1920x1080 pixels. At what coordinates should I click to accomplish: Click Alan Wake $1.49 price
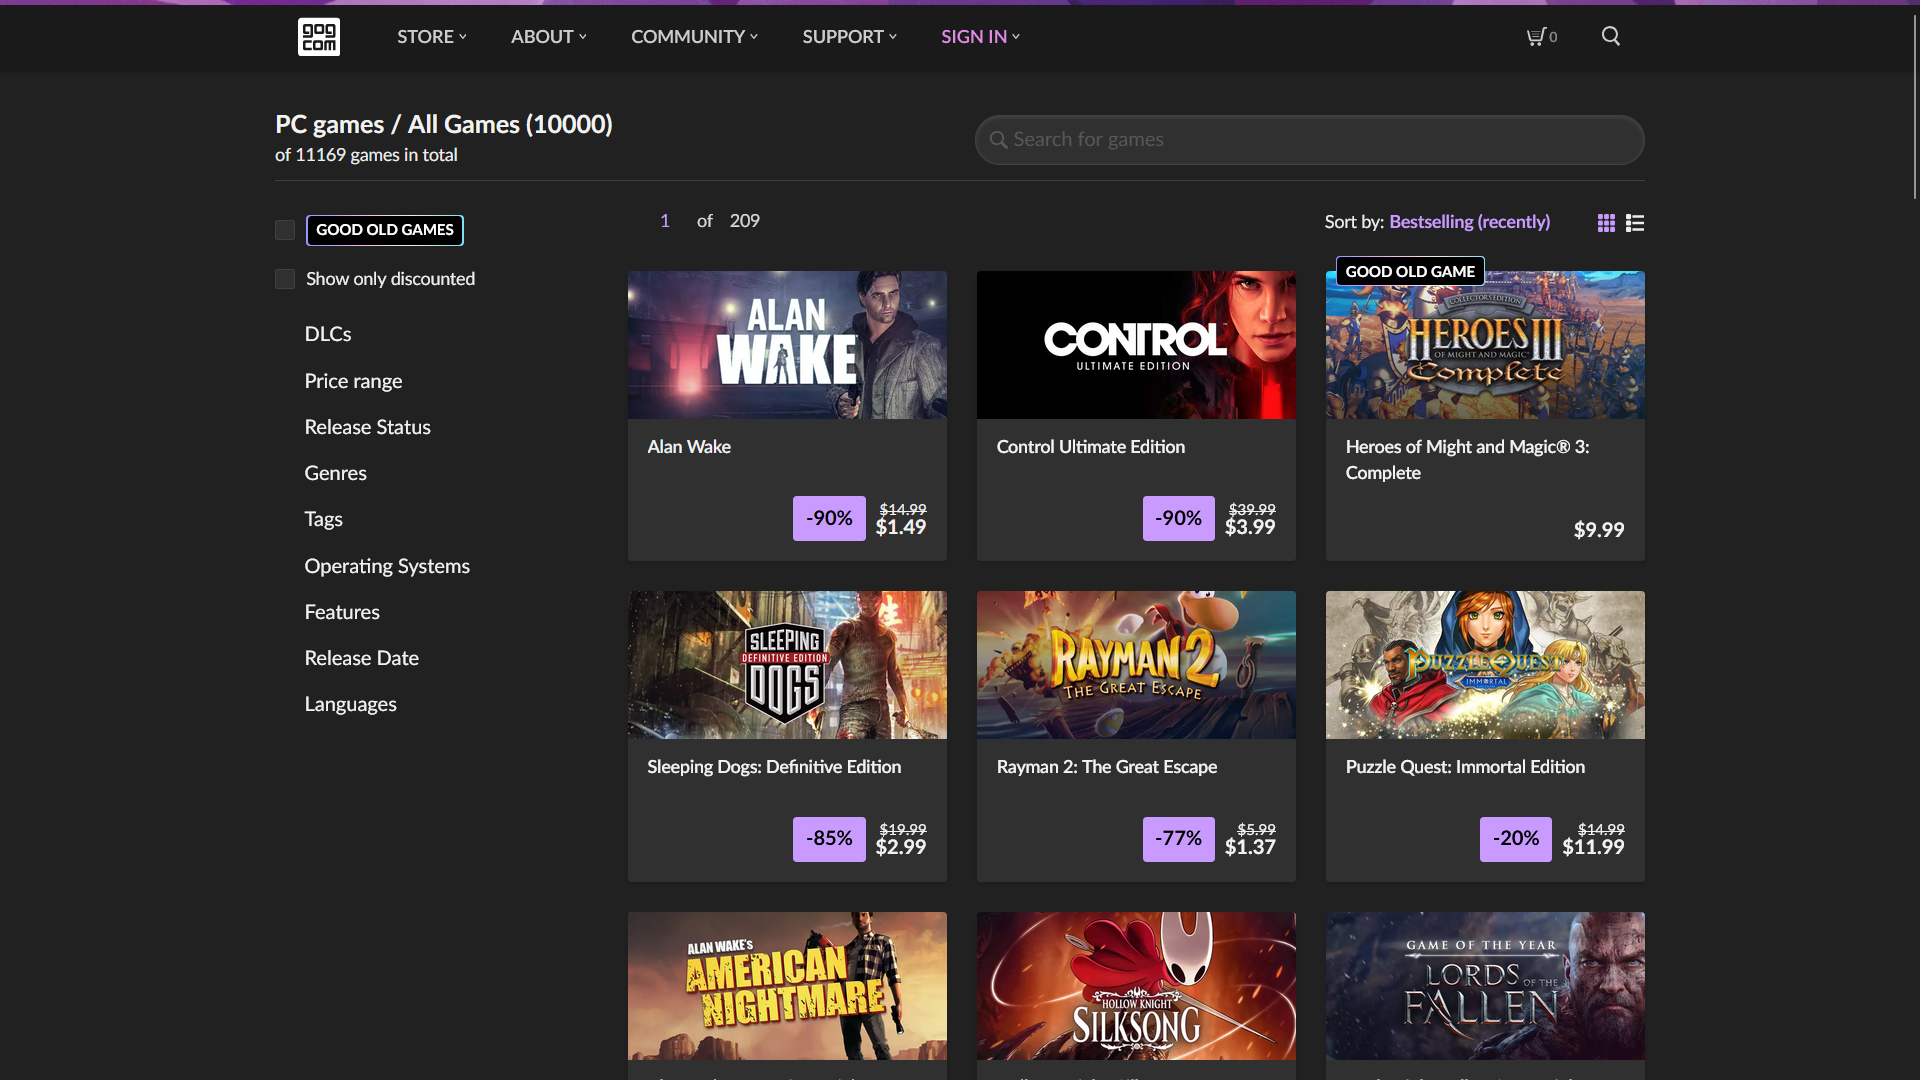click(x=901, y=527)
